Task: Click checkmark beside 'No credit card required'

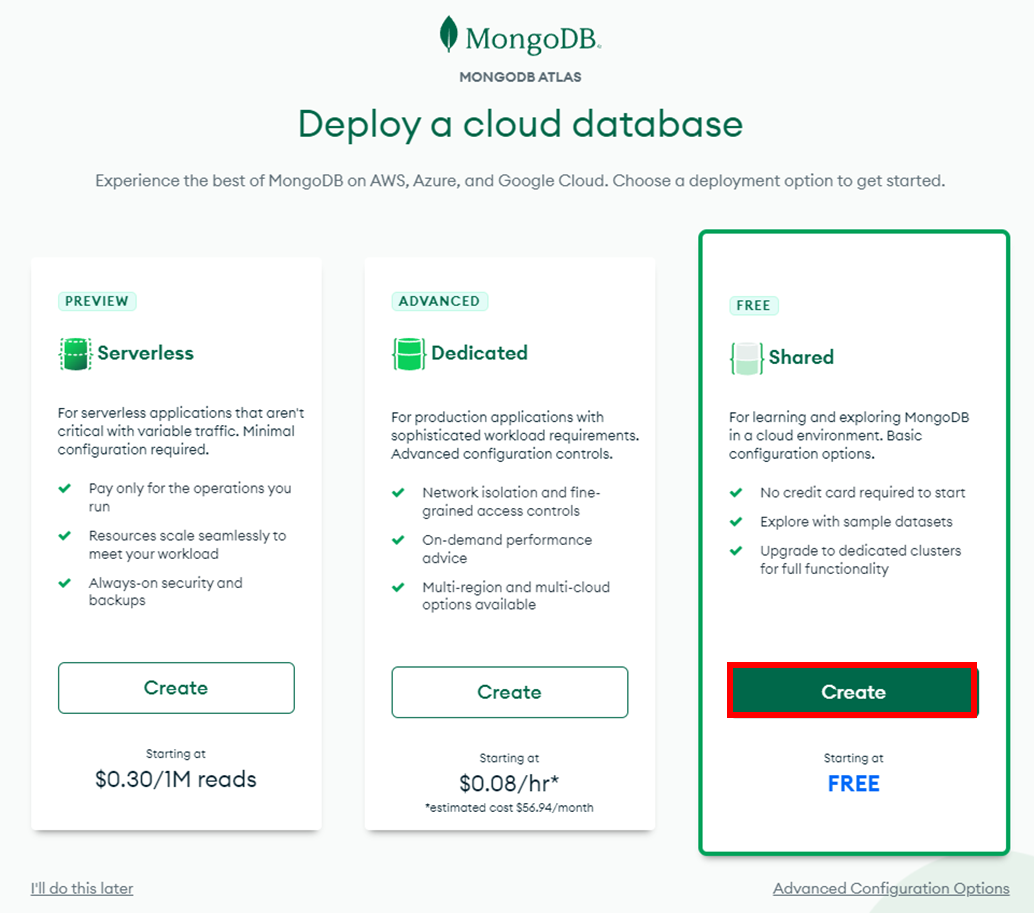Action: tap(736, 493)
